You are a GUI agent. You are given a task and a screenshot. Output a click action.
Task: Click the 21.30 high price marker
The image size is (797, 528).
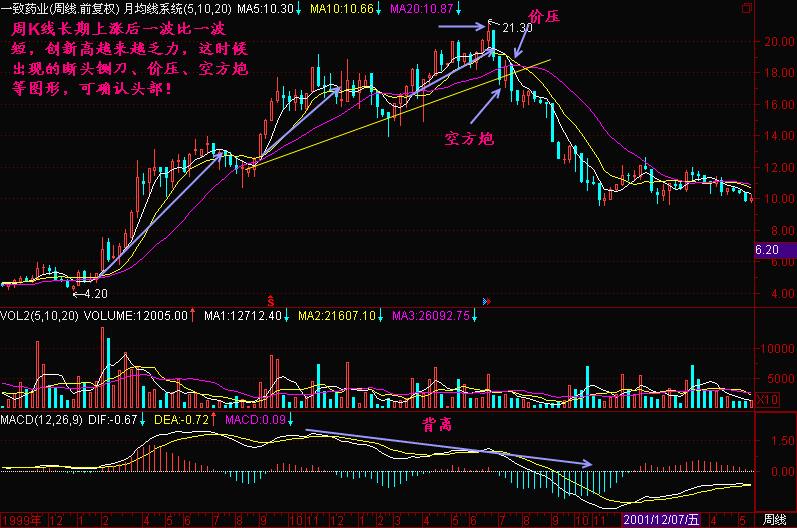pyautogui.click(x=515, y=27)
